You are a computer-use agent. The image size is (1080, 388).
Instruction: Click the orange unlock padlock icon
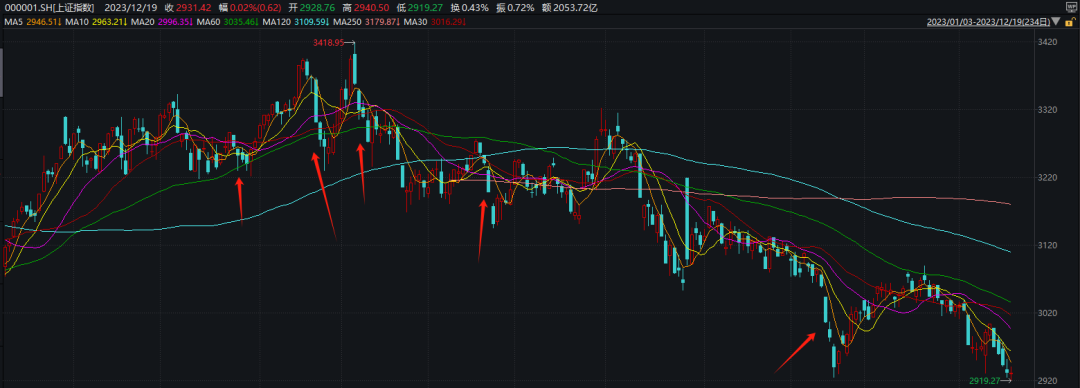[x=1069, y=22]
